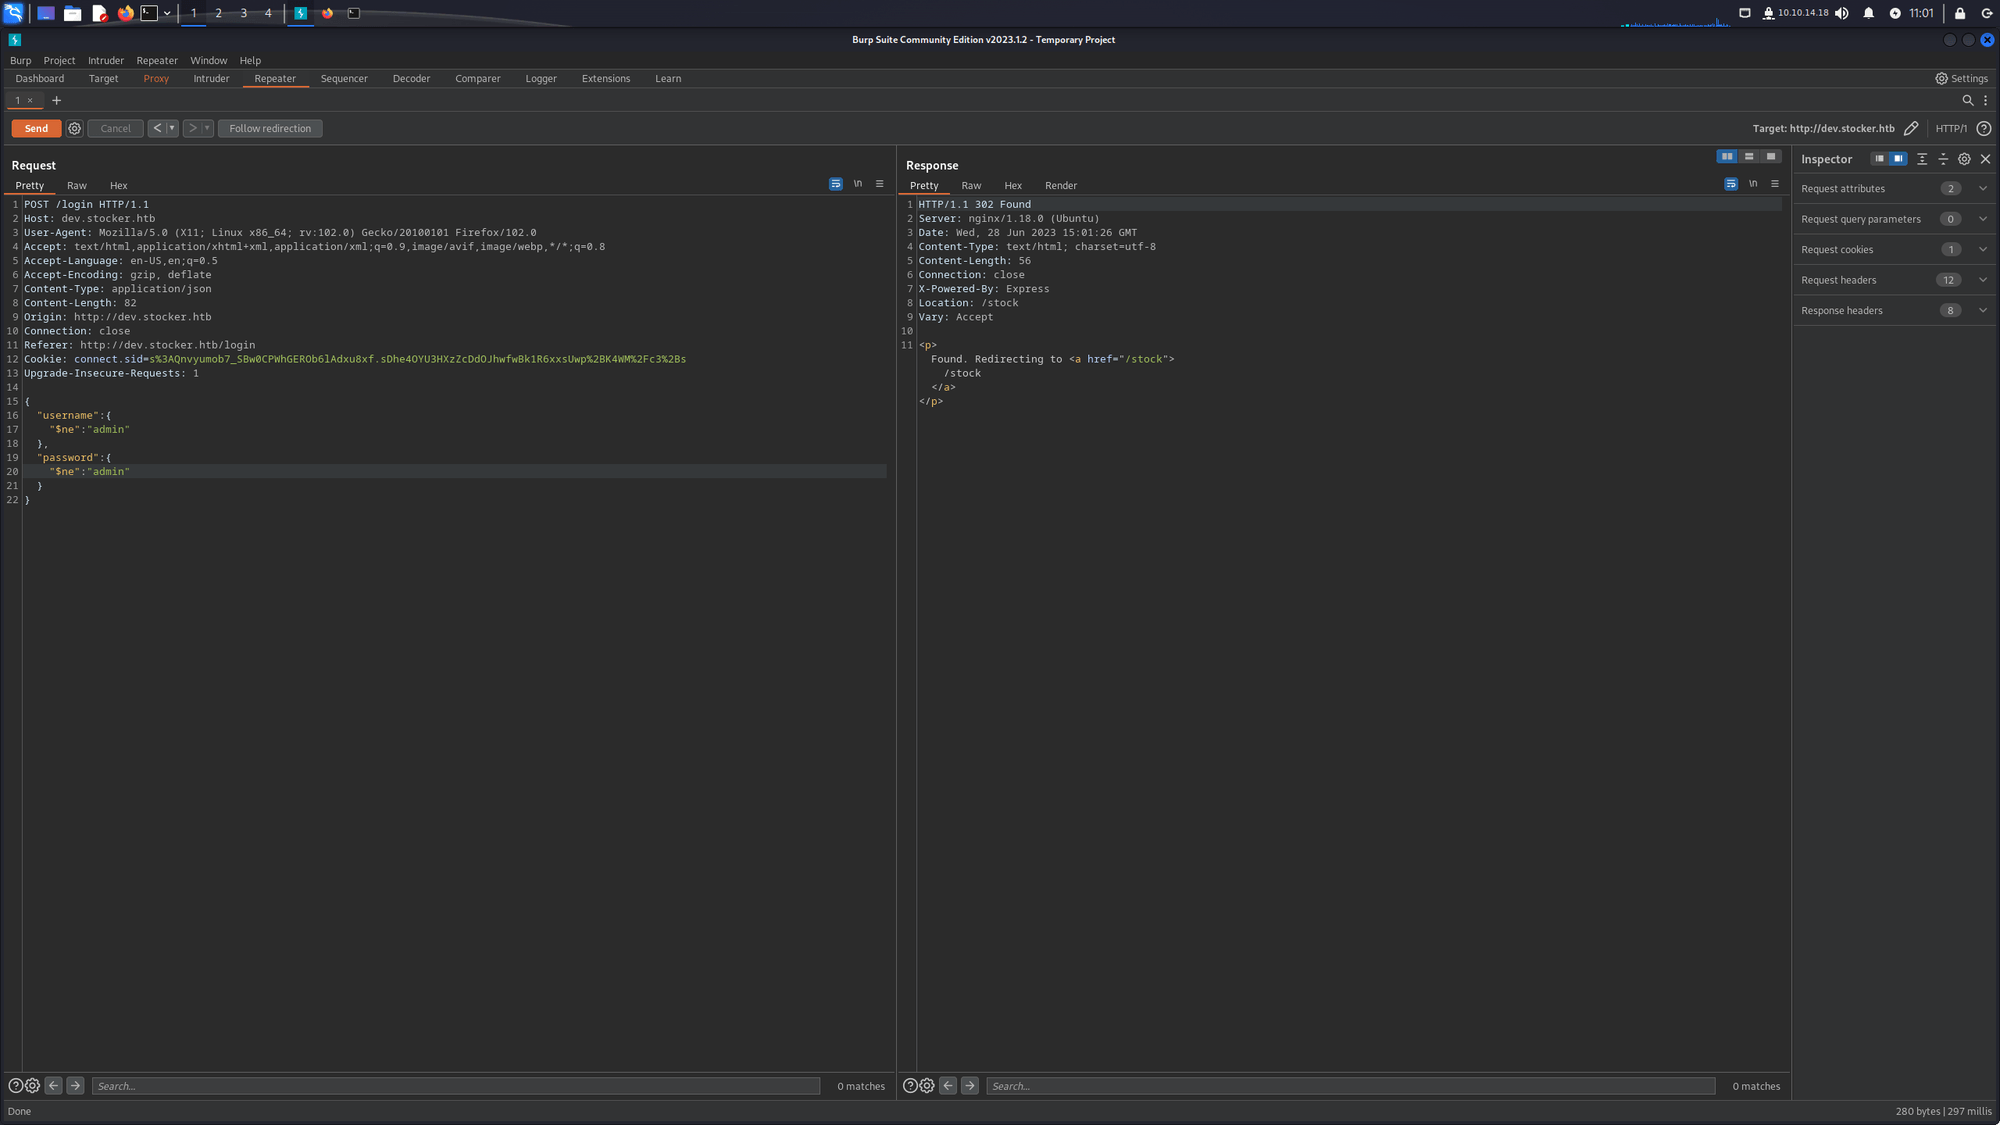Image resolution: width=2000 pixels, height=1125 pixels.
Task: Switch to Response Render tab
Action: tap(1061, 185)
